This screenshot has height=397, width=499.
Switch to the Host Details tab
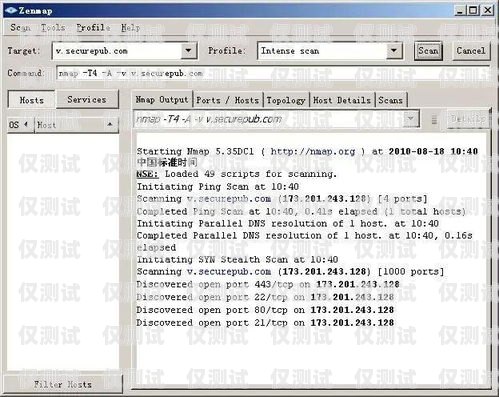click(342, 100)
